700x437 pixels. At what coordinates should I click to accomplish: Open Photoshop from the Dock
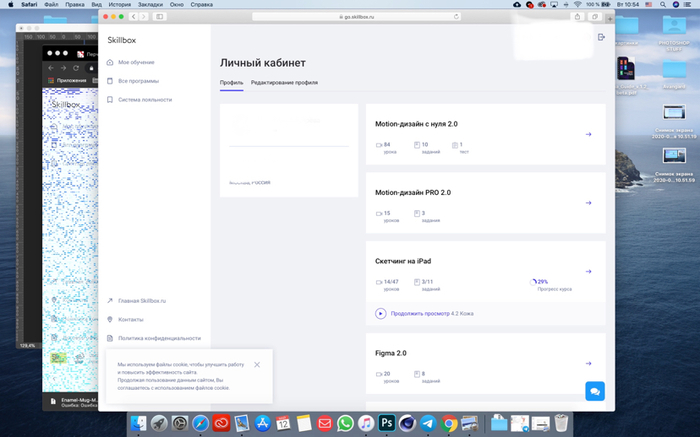387,423
